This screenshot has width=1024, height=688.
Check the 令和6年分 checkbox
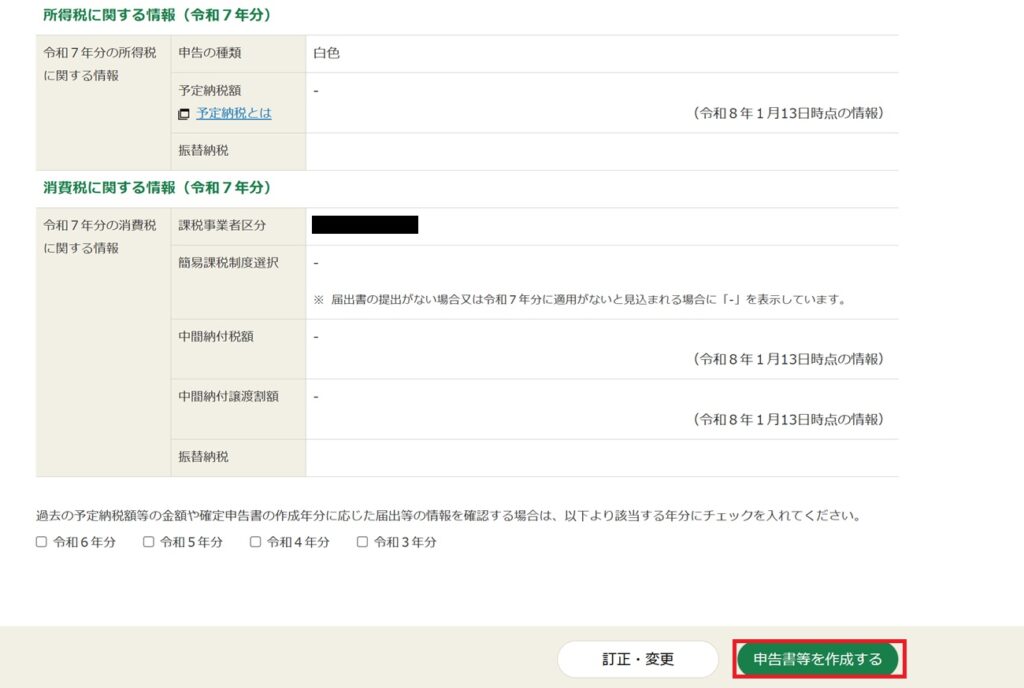(42, 542)
